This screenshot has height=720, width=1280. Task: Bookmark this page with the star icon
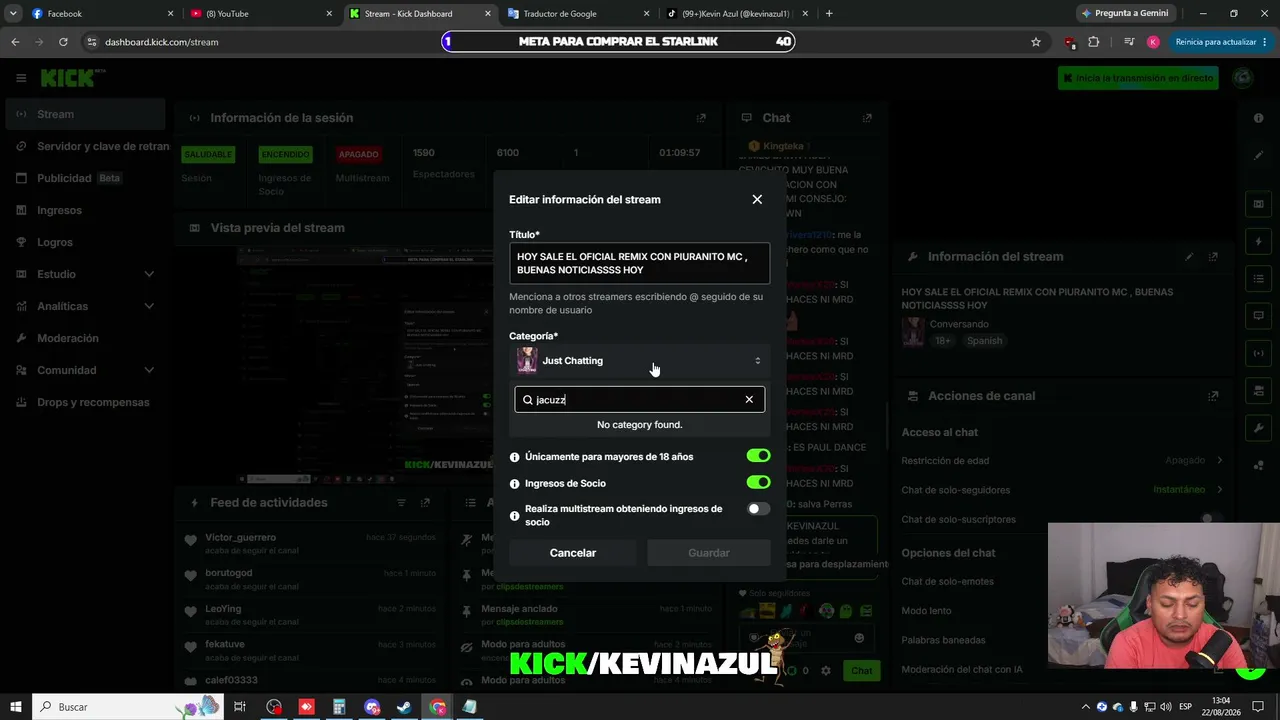(x=1036, y=42)
